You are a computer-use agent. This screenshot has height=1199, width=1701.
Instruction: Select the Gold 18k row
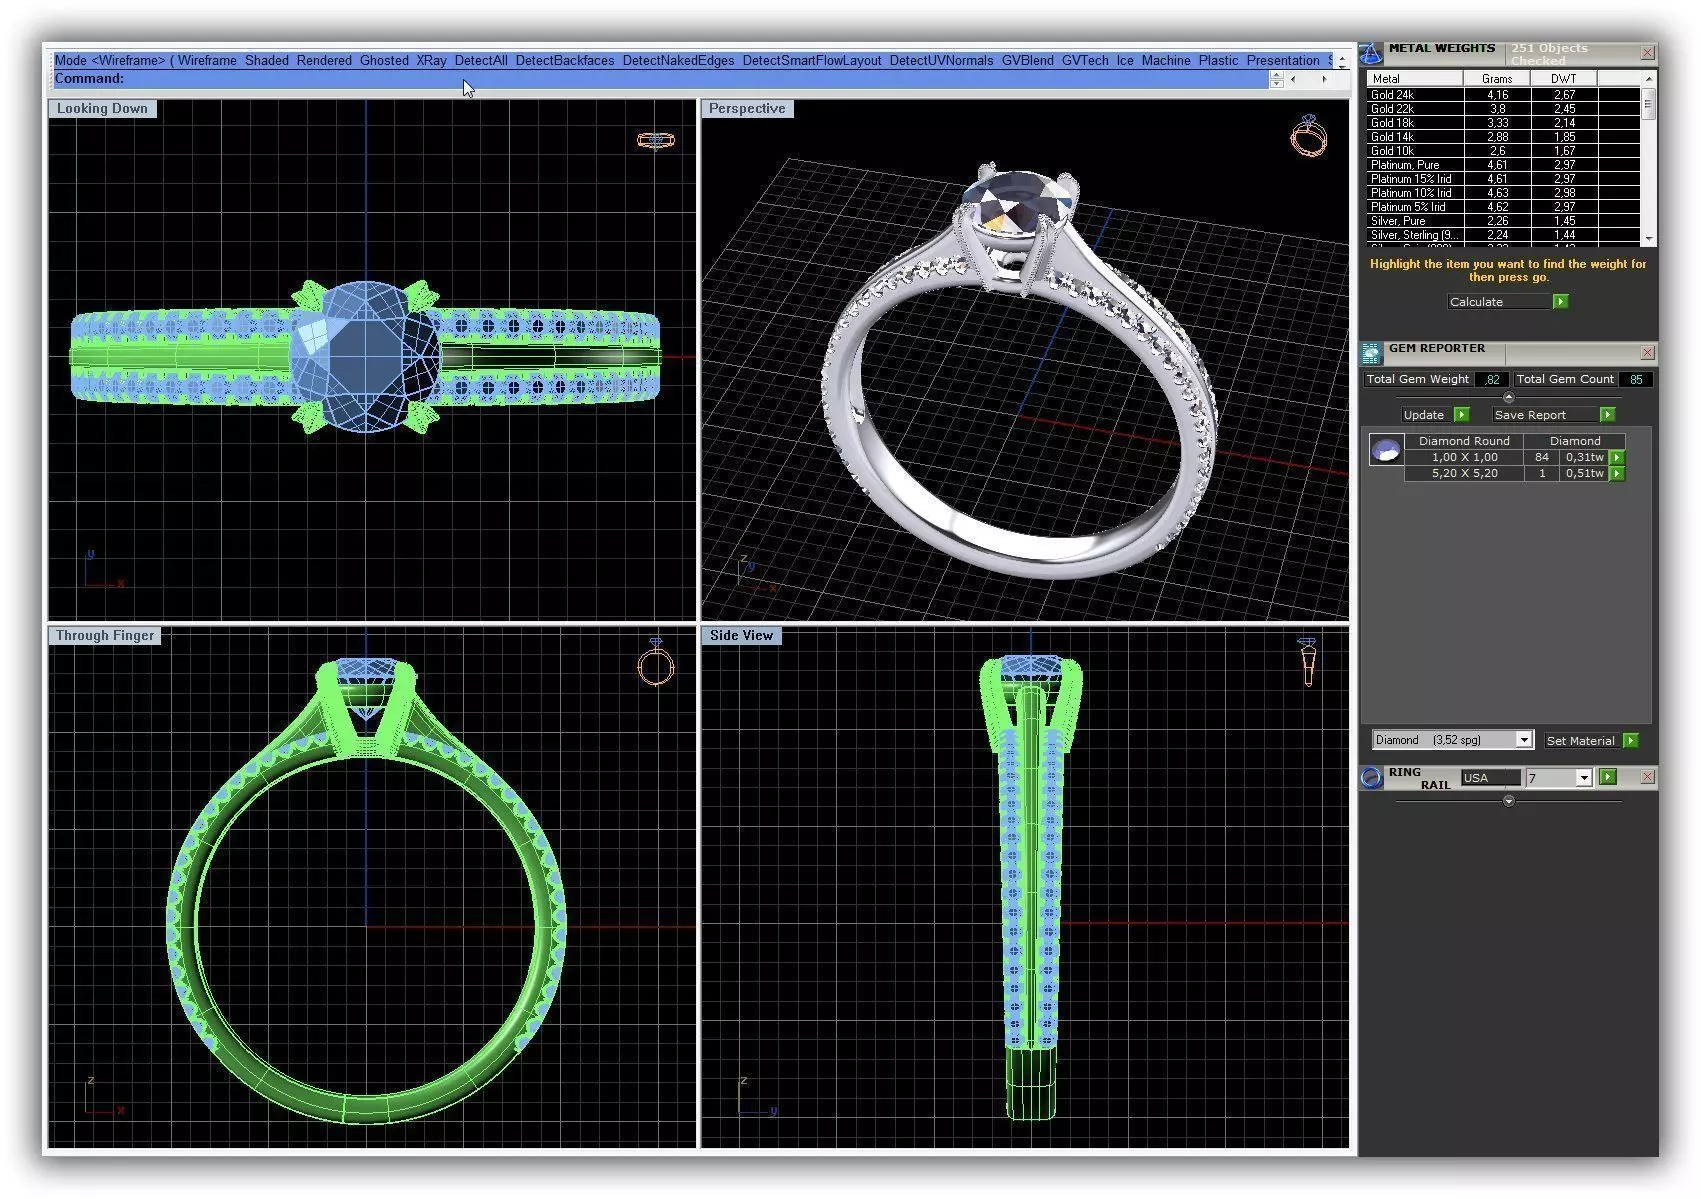[x=1503, y=123]
